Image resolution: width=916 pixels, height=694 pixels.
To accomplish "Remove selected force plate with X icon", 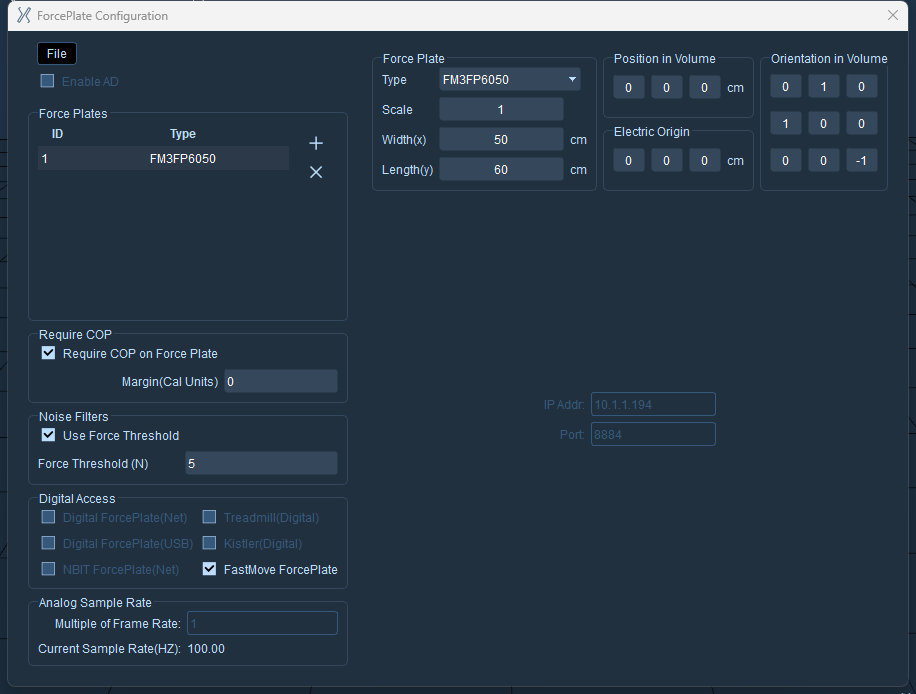I will pos(315,172).
